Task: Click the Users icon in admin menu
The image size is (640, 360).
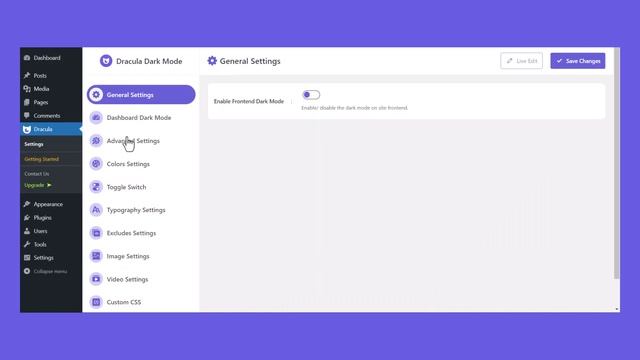Action: coord(27,231)
